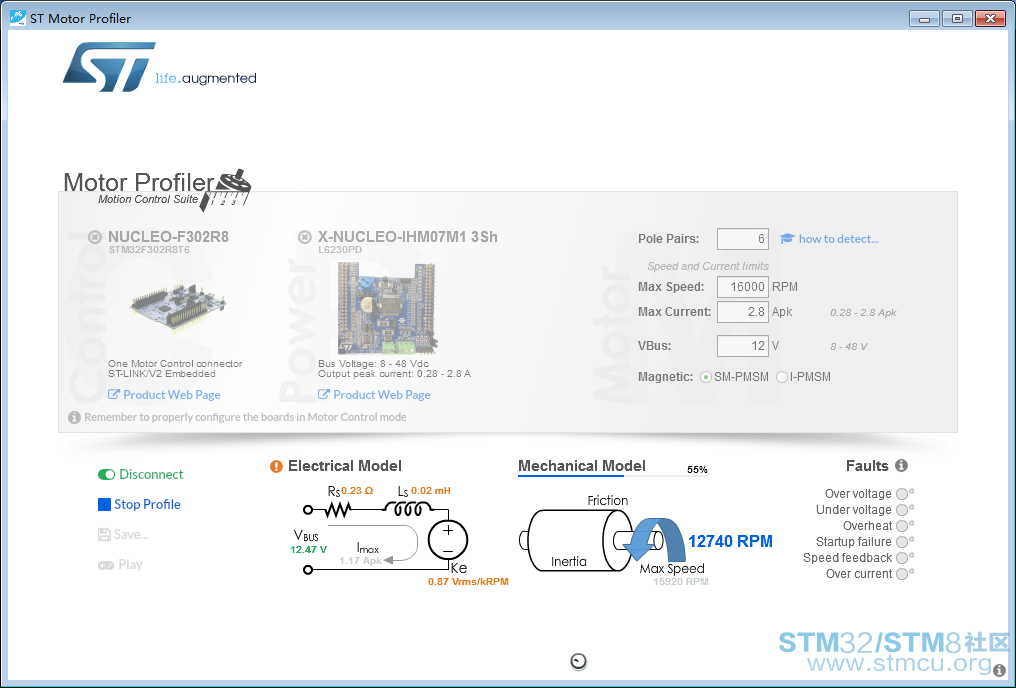Click X-NUCLEO-IHM07M1 board selector icon
This screenshot has height=688, width=1016.
click(305, 237)
